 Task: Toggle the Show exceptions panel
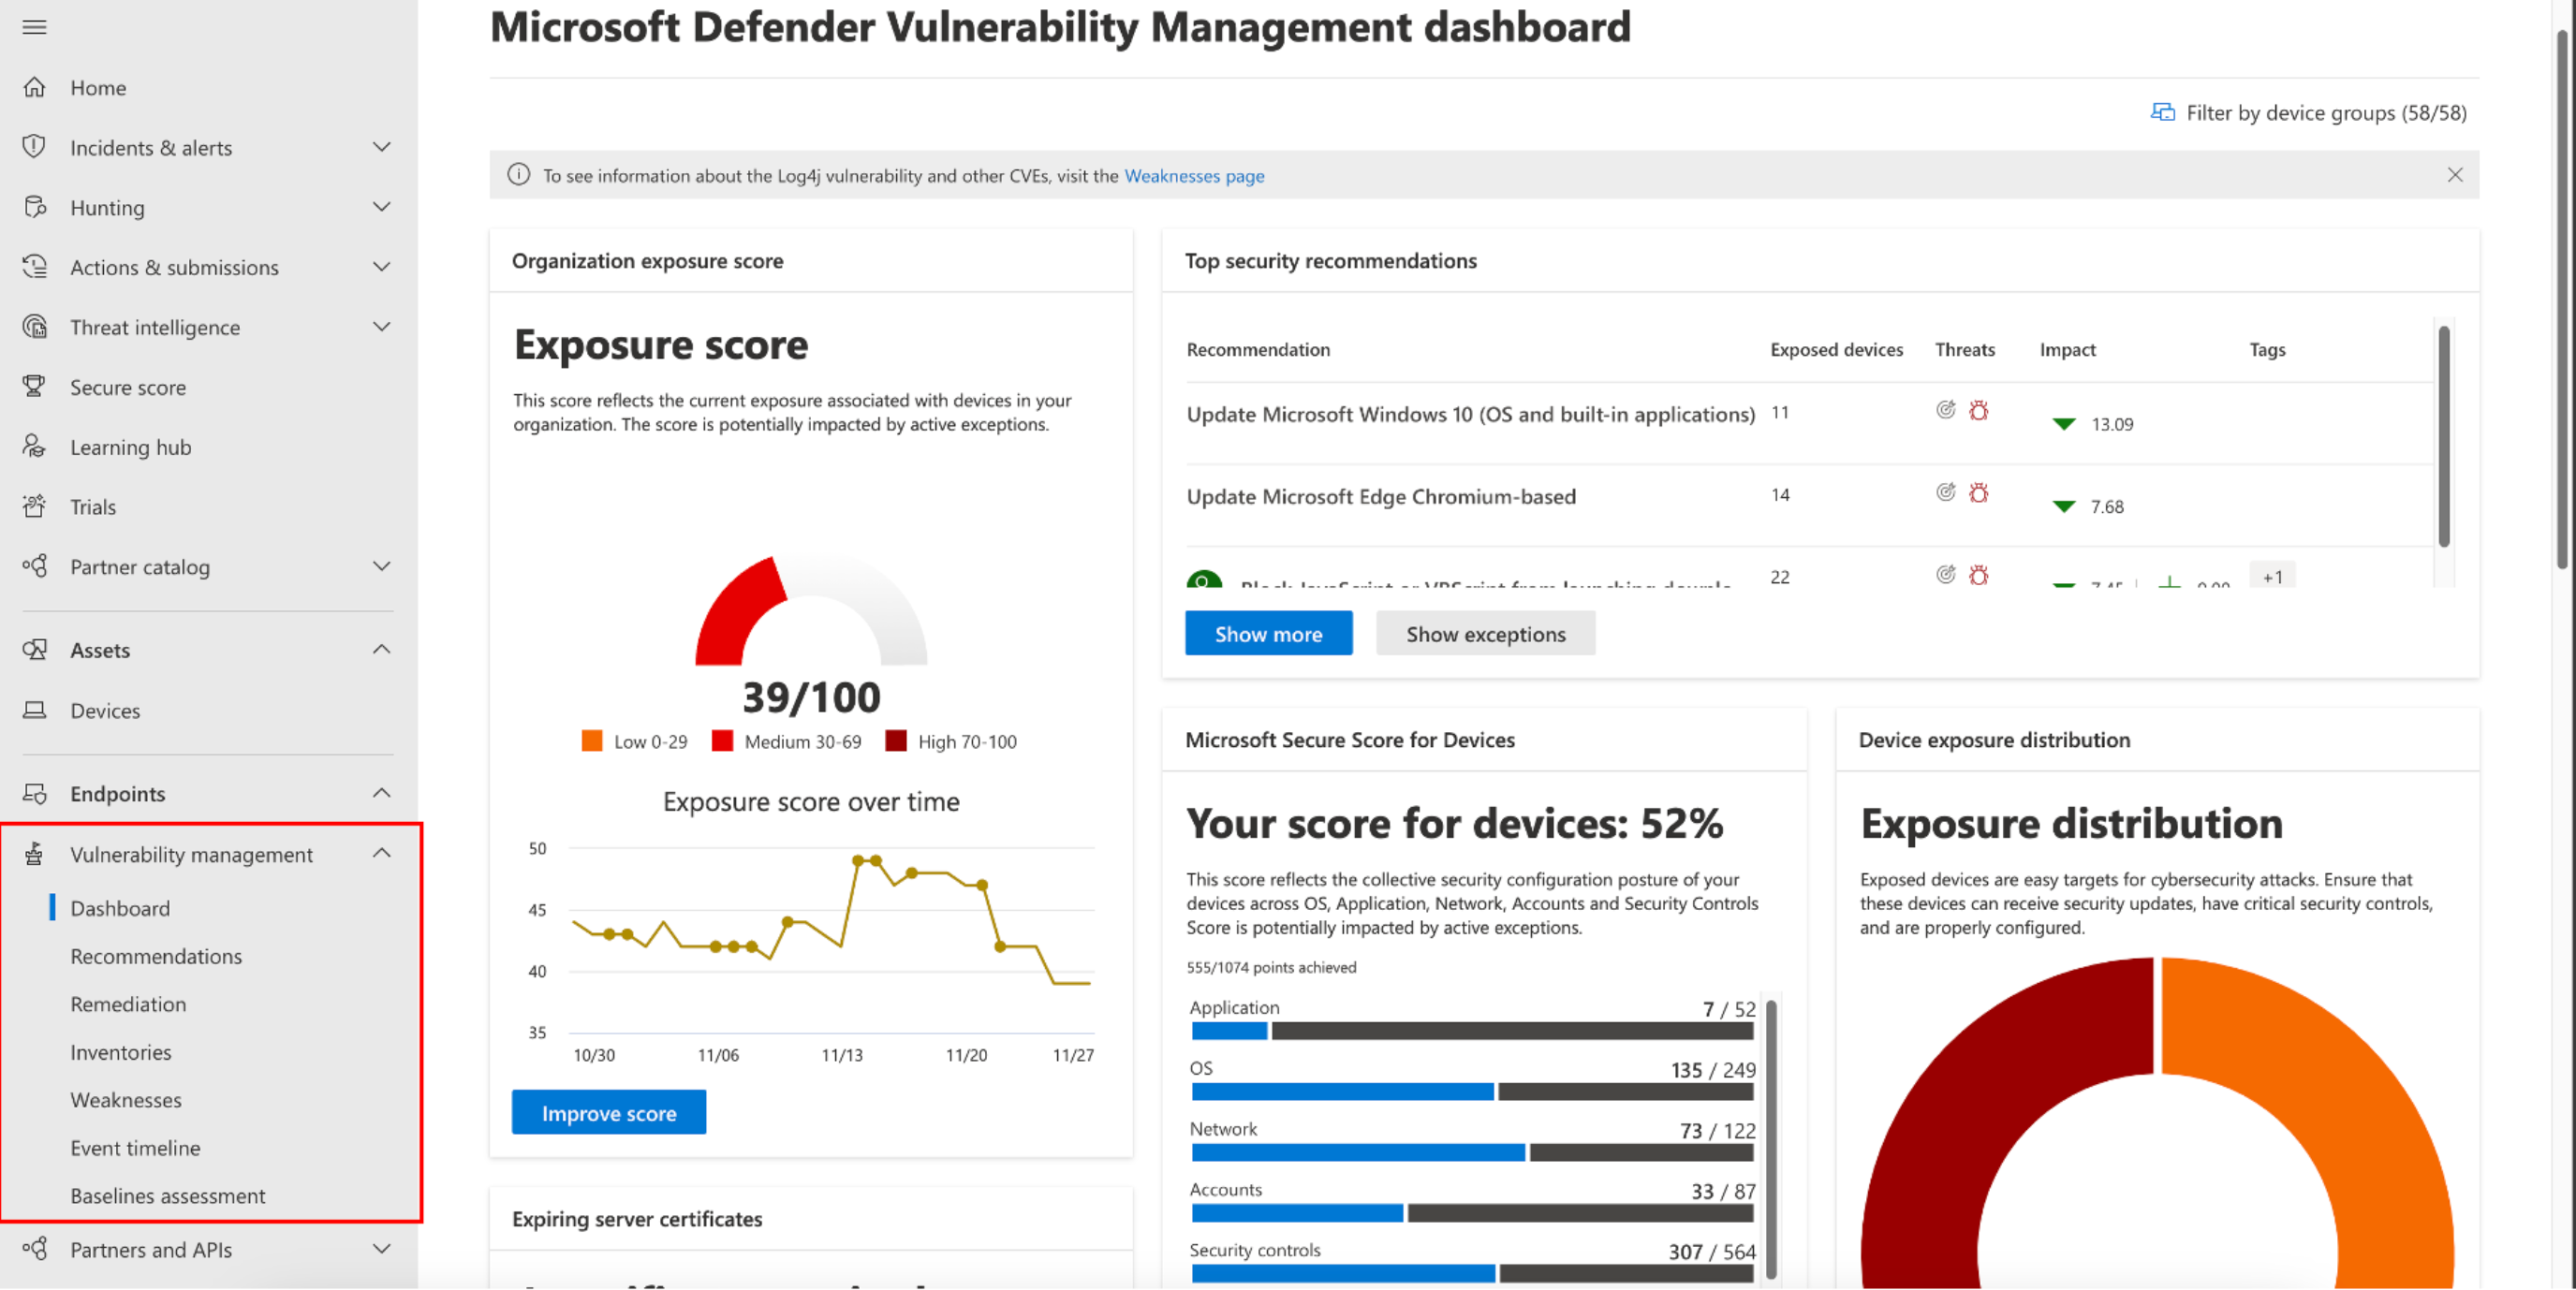(x=1484, y=632)
